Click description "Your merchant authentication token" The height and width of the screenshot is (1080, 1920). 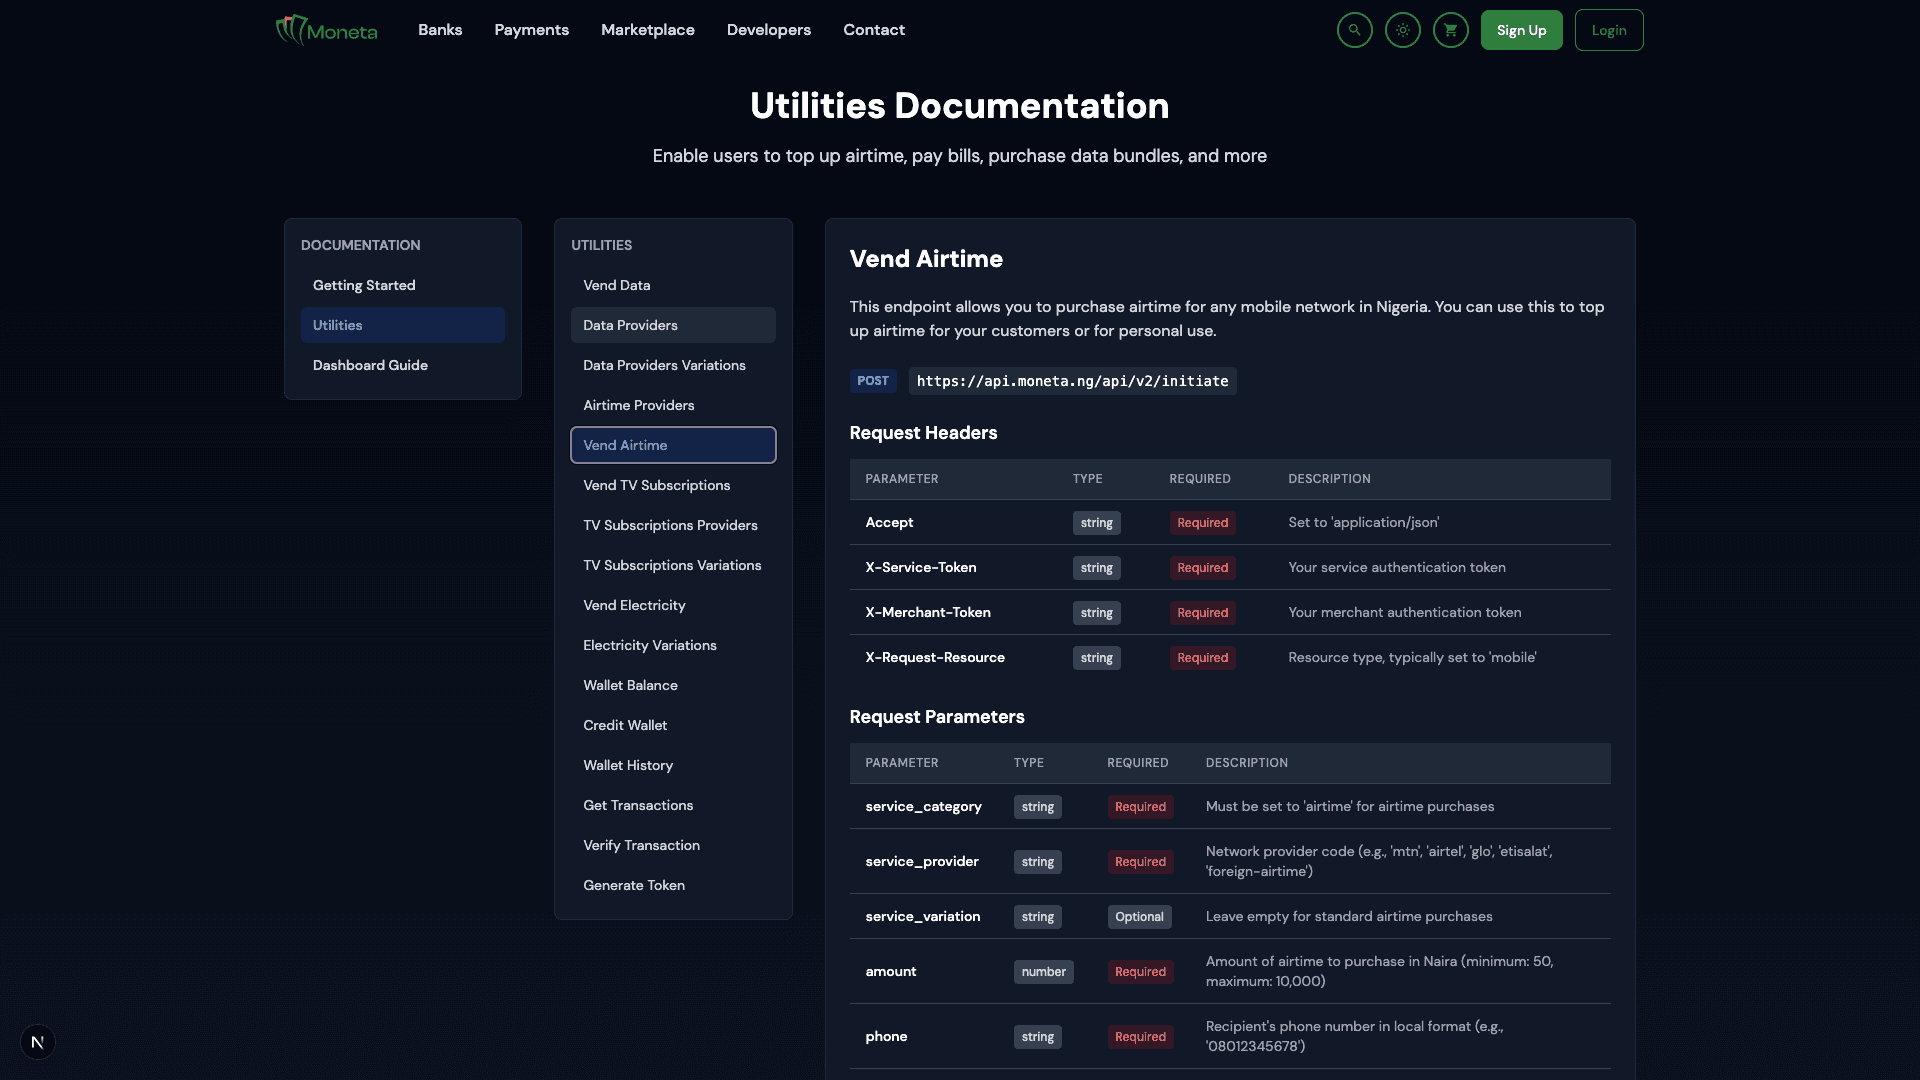coord(1404,612)
